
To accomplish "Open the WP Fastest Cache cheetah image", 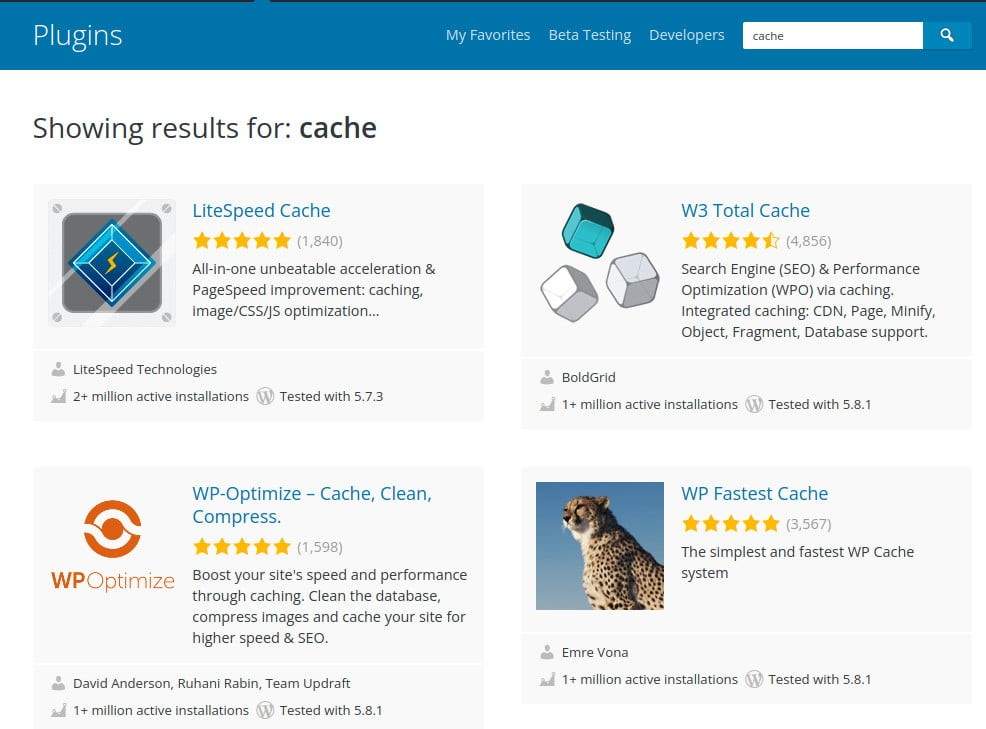I will (600, 545).
